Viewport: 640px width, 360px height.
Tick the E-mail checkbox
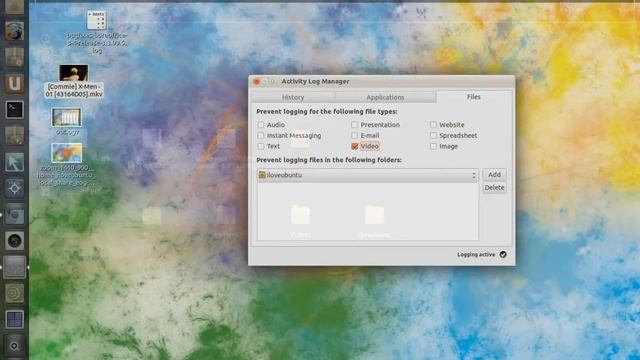coord(354,135)
